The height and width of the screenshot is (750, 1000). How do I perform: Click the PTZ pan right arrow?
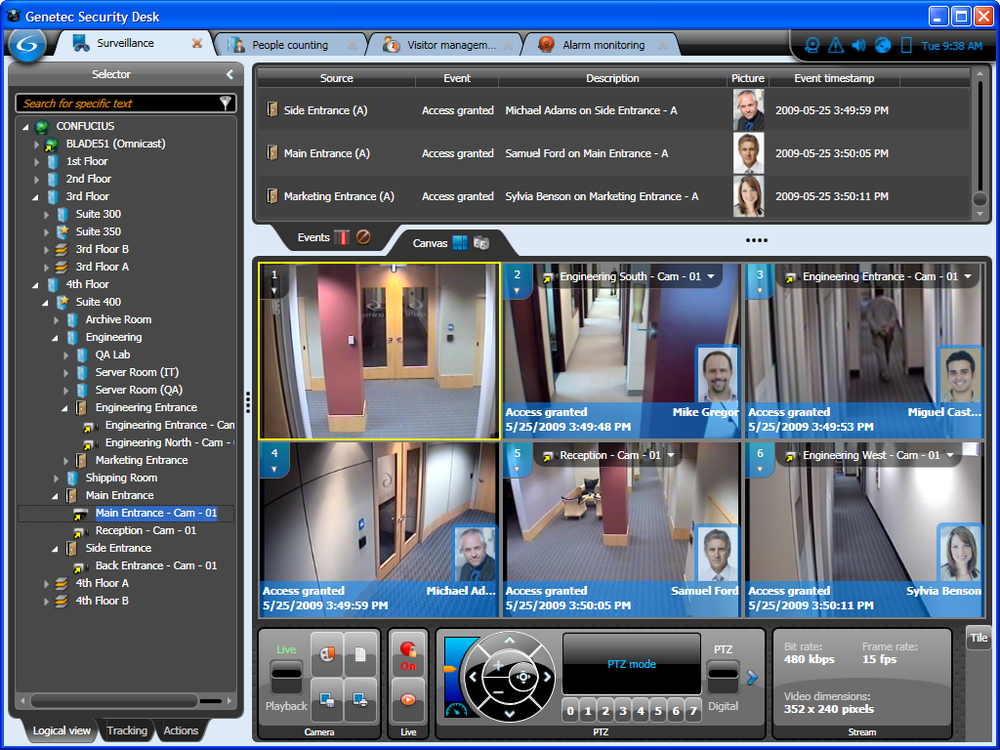[x=548, y=677]
